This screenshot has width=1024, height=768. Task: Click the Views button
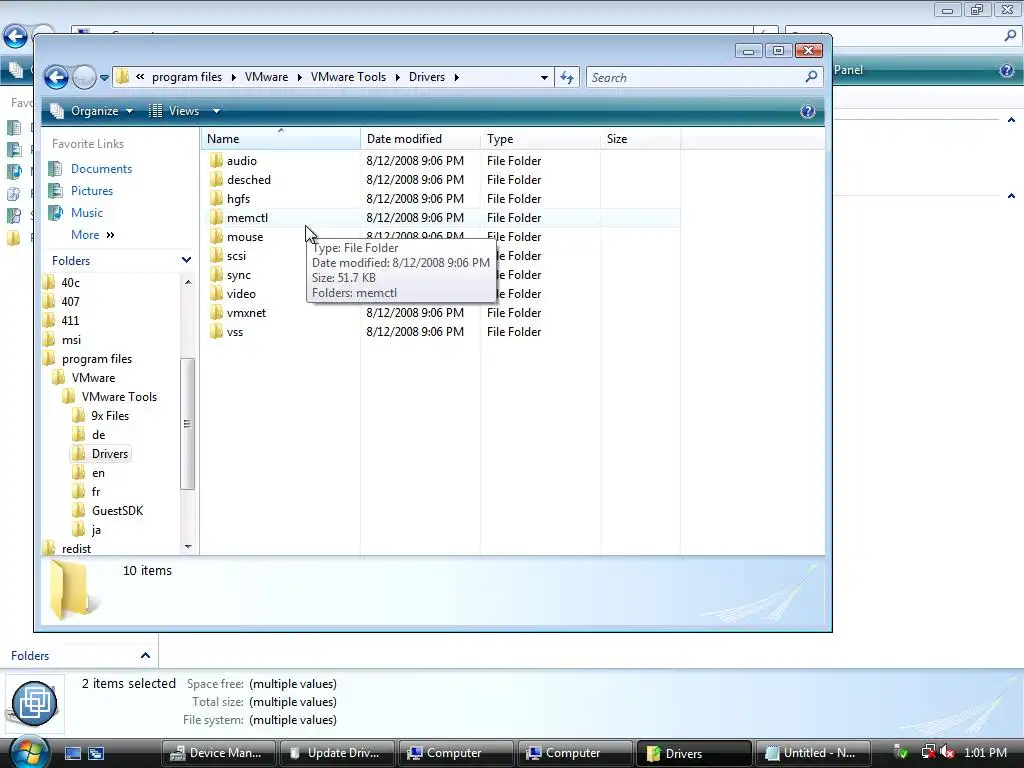[174, 111]
